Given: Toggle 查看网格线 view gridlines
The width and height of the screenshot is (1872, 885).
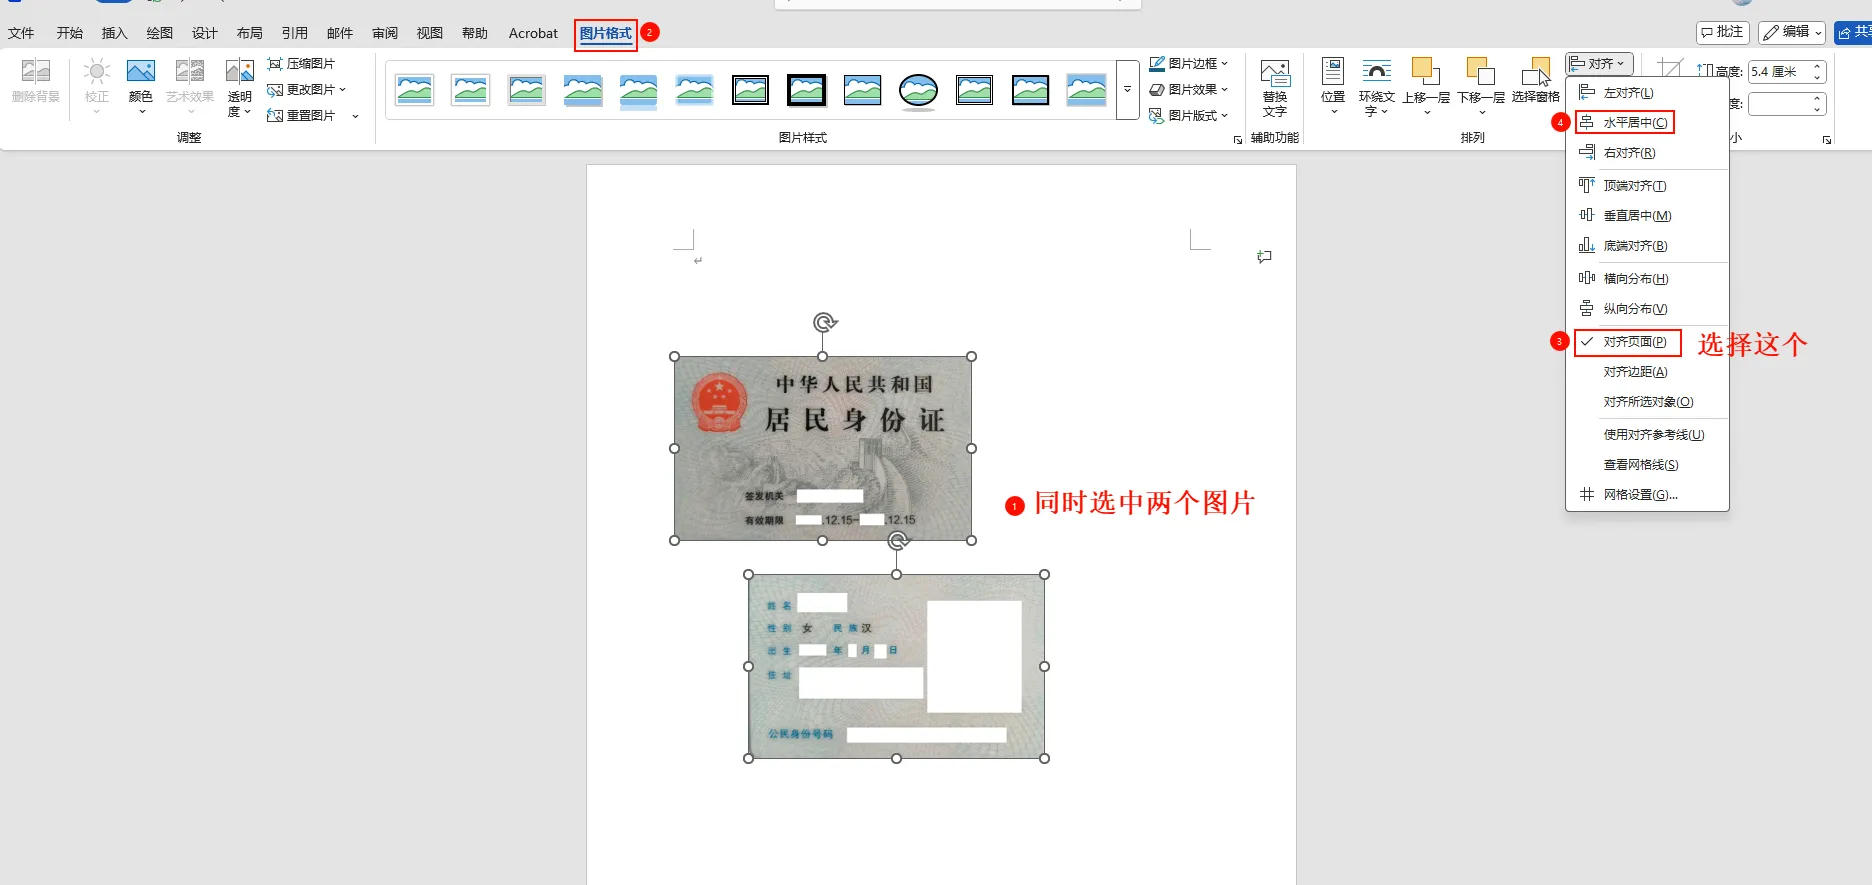Looking at the screenshot, I should (1640, 465).
